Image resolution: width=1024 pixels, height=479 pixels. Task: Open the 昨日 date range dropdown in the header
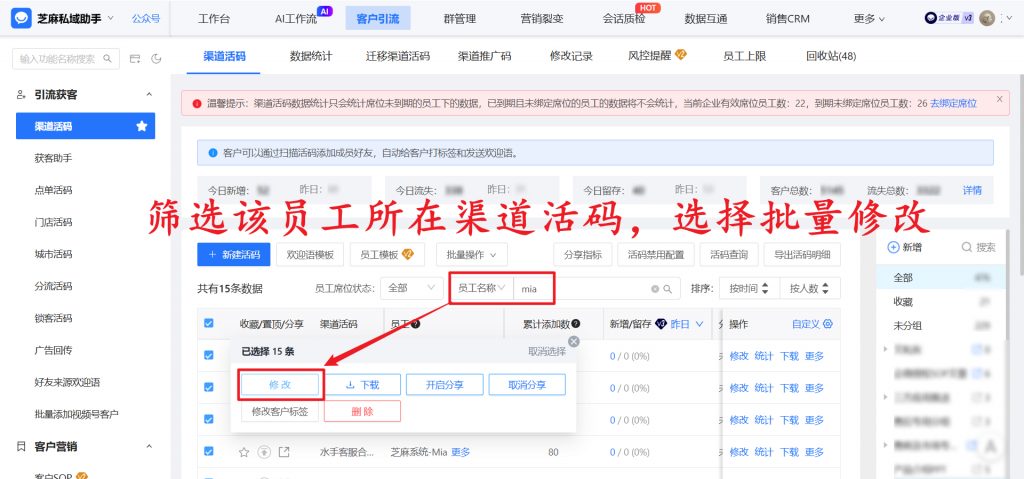[687, 324]
